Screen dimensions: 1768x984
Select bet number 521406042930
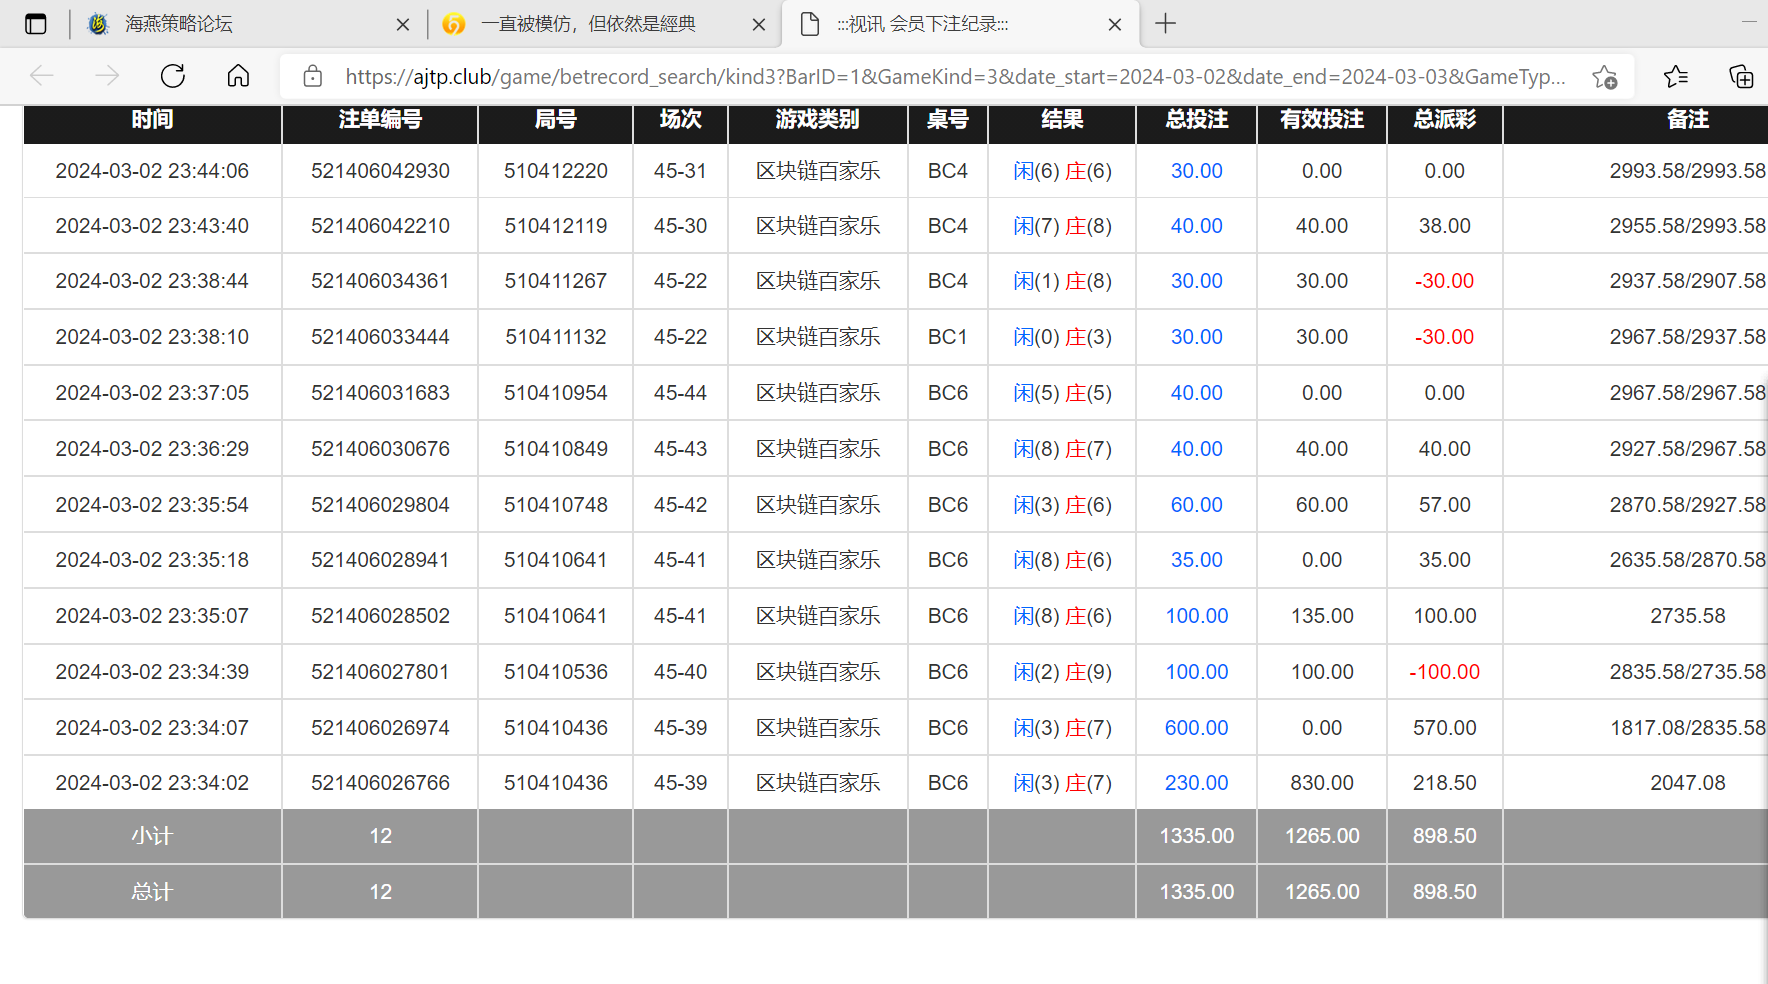[380, 171]
